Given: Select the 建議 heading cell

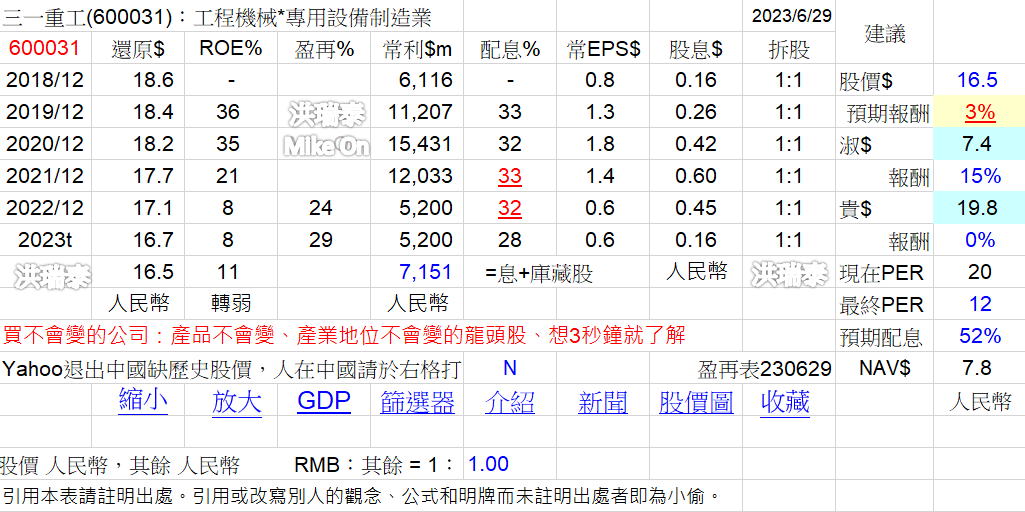Looking at the screenshot, I should click(885, 33).
